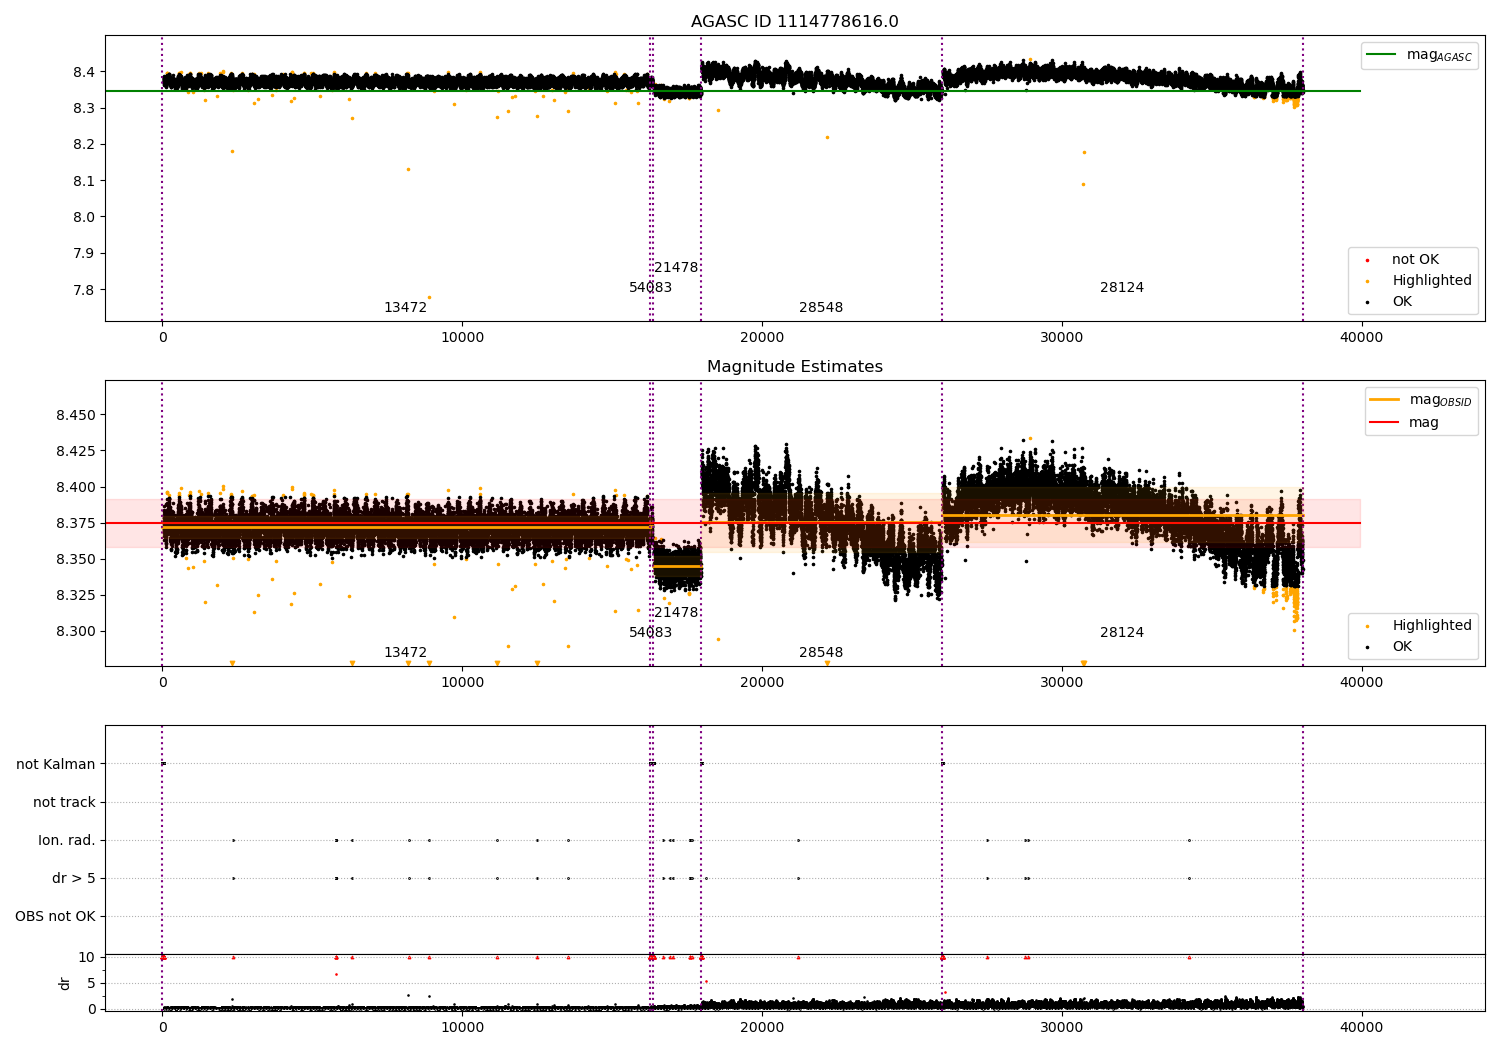This screenshot has height=1050, width=1500.
Task: Click the y-axis tick label '8.450'
Action: (x=76, y=415)
